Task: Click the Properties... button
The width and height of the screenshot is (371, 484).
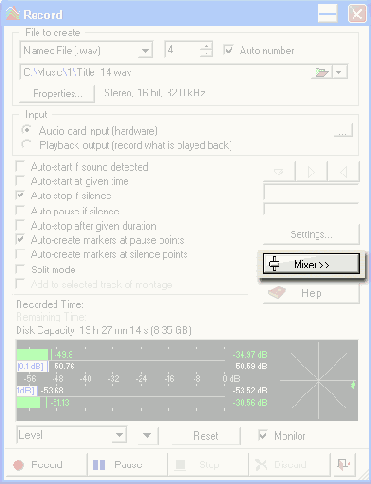Action: (x=57, y=93)
